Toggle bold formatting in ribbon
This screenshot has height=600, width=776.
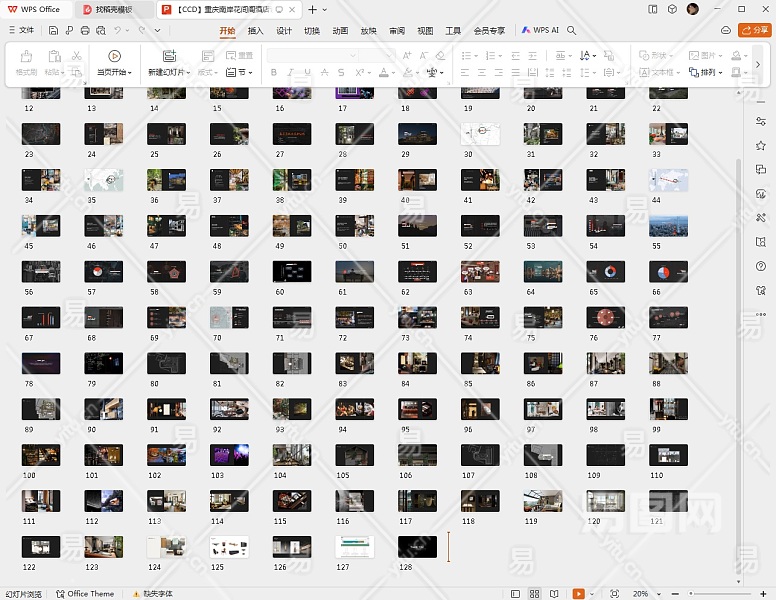(x=275, y=73)
